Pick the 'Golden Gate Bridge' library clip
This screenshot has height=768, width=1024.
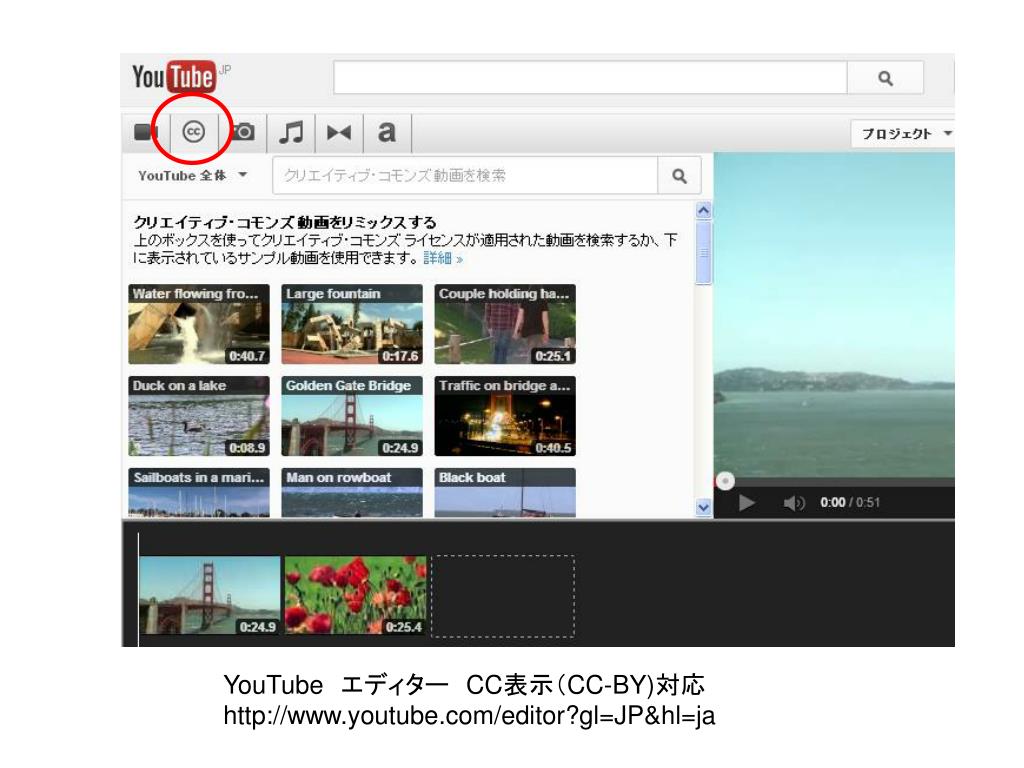pos(352,416)
